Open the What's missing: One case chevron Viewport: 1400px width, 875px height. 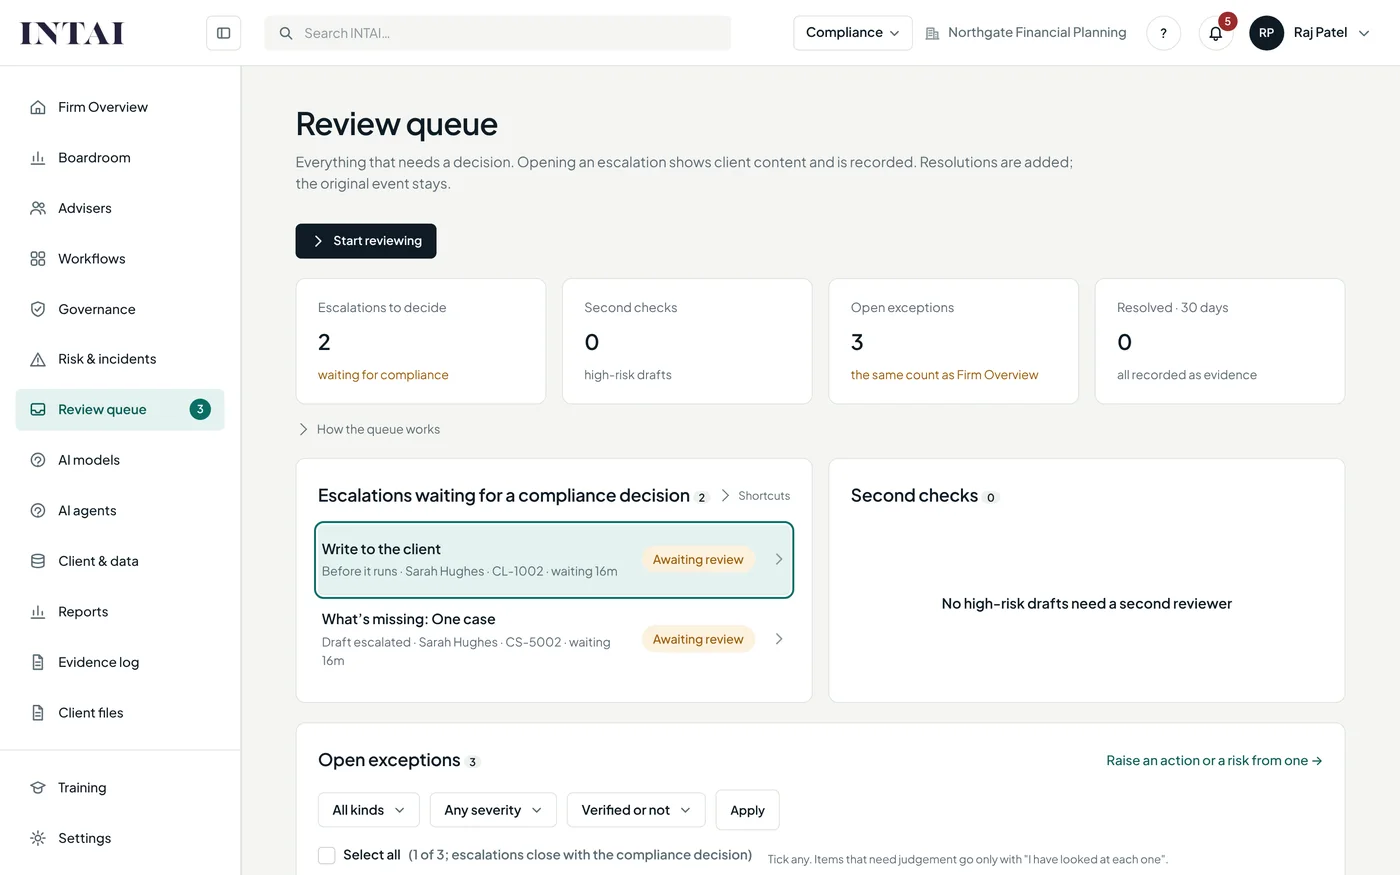tap(779, 639)
